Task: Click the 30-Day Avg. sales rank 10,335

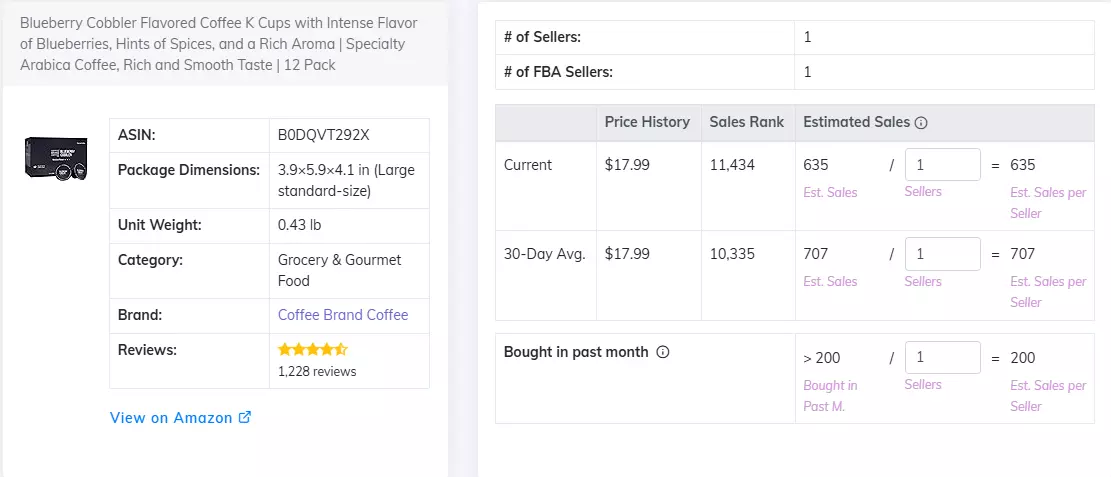Action: [732, 254]
